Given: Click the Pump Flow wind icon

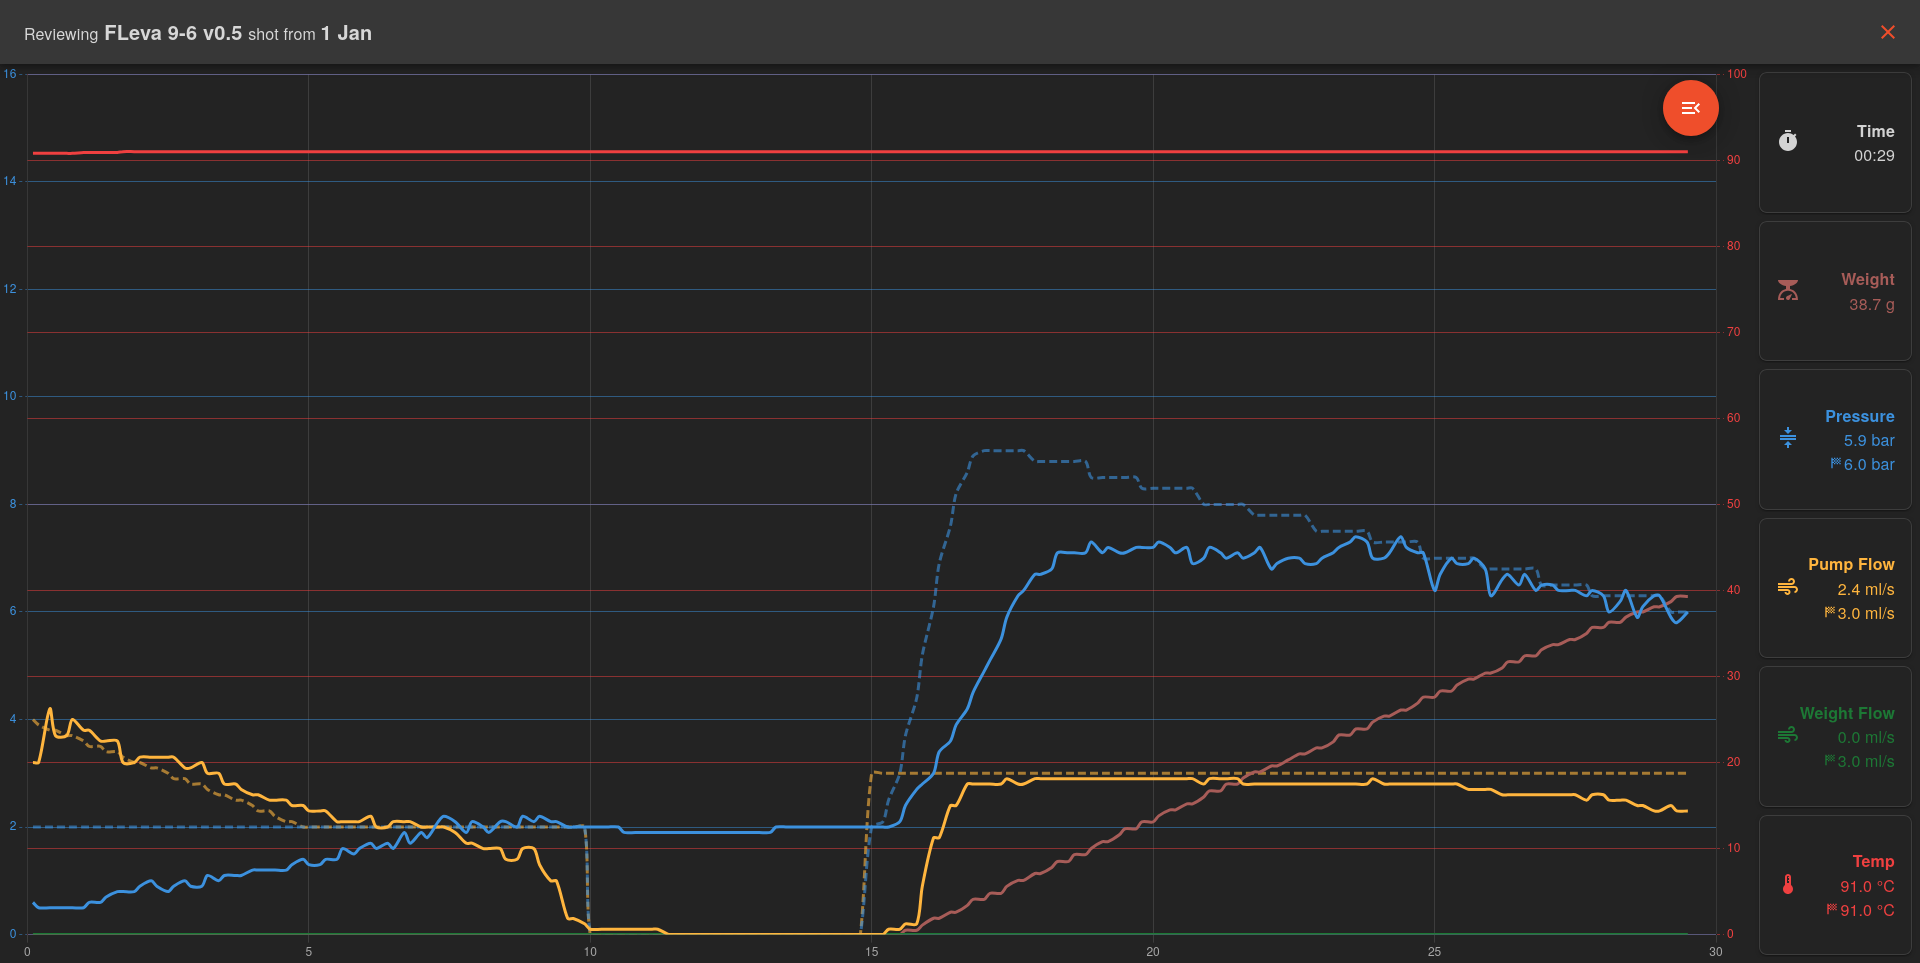Looking at the screenshot, I should tap(1788, 587).
